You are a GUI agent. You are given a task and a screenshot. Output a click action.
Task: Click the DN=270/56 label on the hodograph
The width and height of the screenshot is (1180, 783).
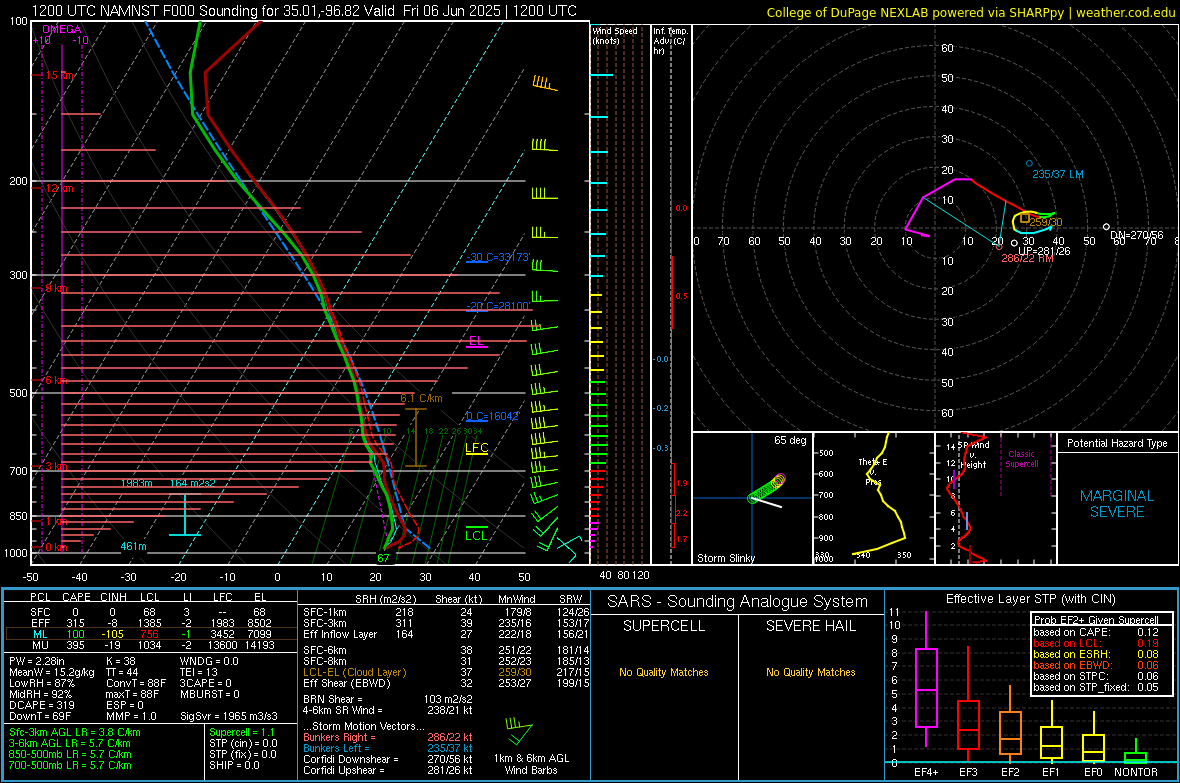tap(1136, 235)
